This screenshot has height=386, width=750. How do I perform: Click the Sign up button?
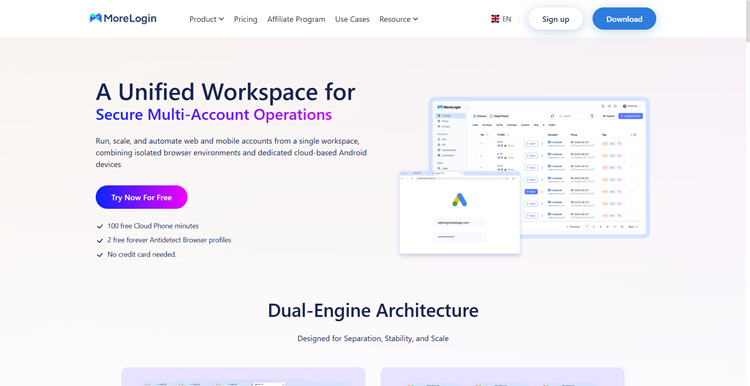point(555,19)
